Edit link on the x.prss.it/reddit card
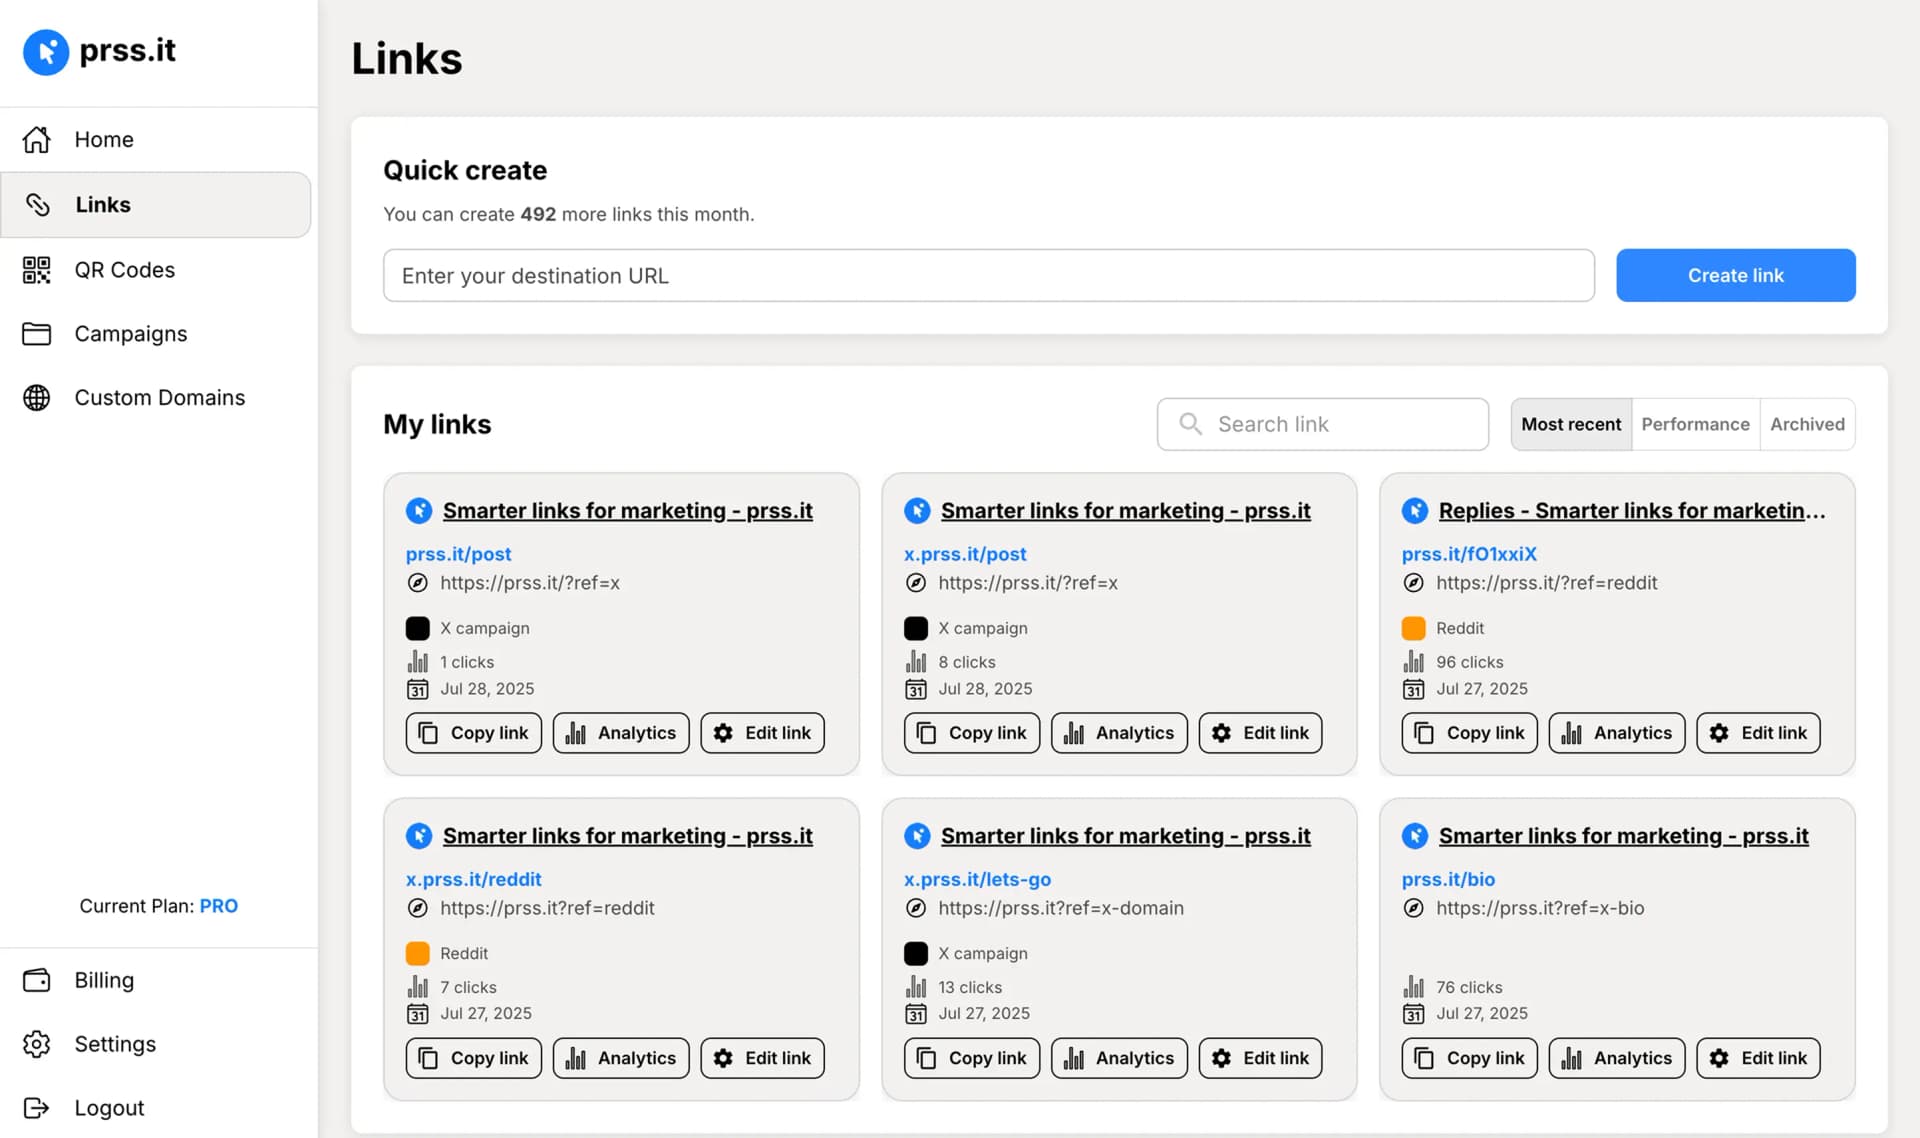The image size is (1920, 1138). click(x=762, y=1059)
